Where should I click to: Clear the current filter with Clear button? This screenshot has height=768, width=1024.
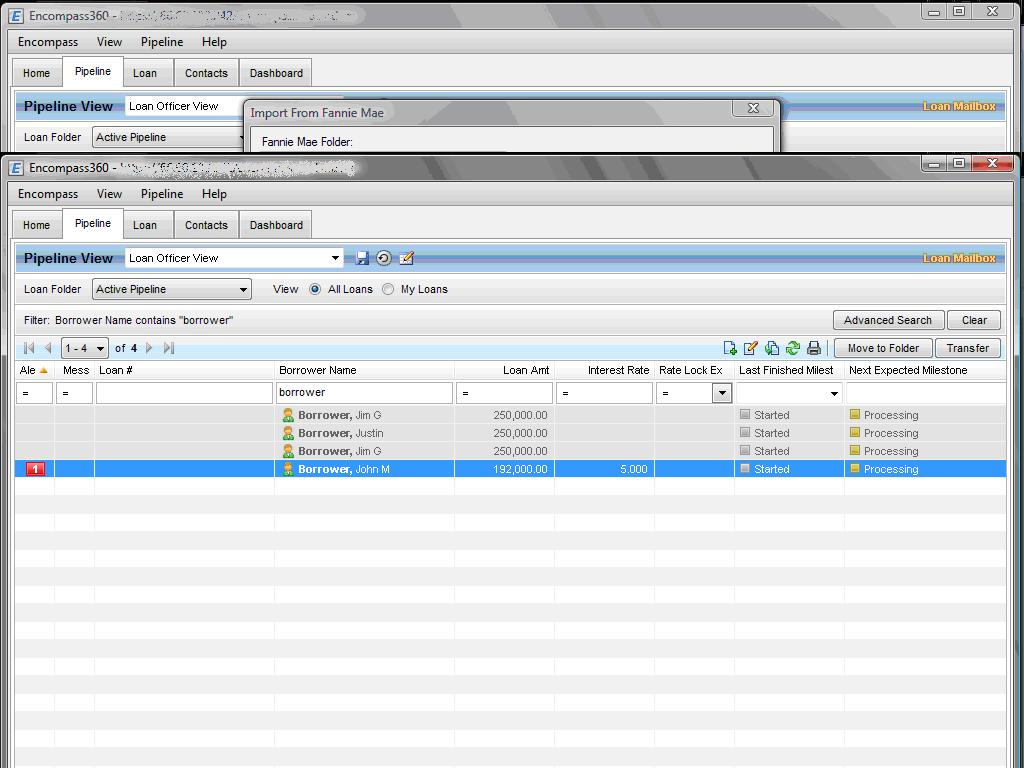974,320
